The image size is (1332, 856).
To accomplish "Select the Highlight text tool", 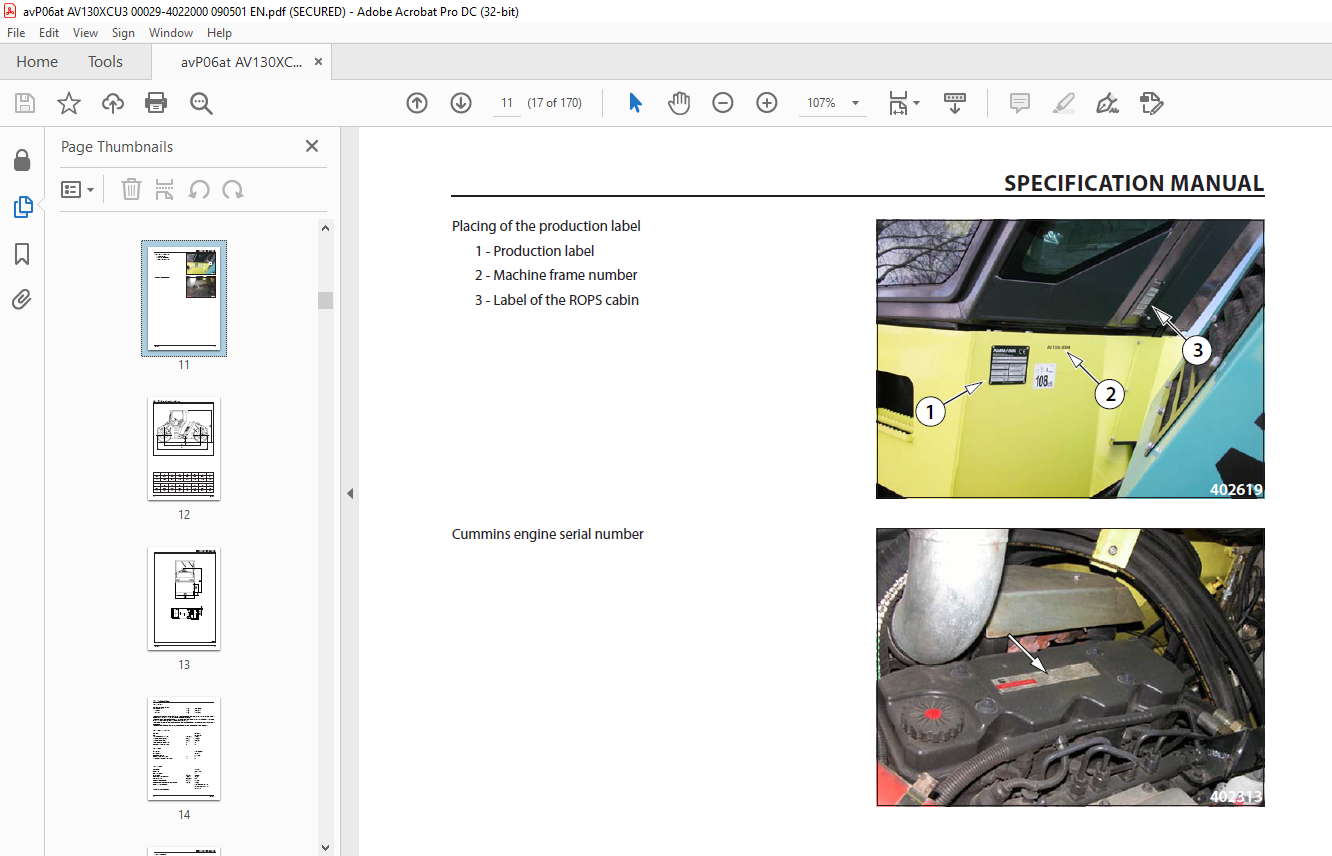I will point(1063,103).
